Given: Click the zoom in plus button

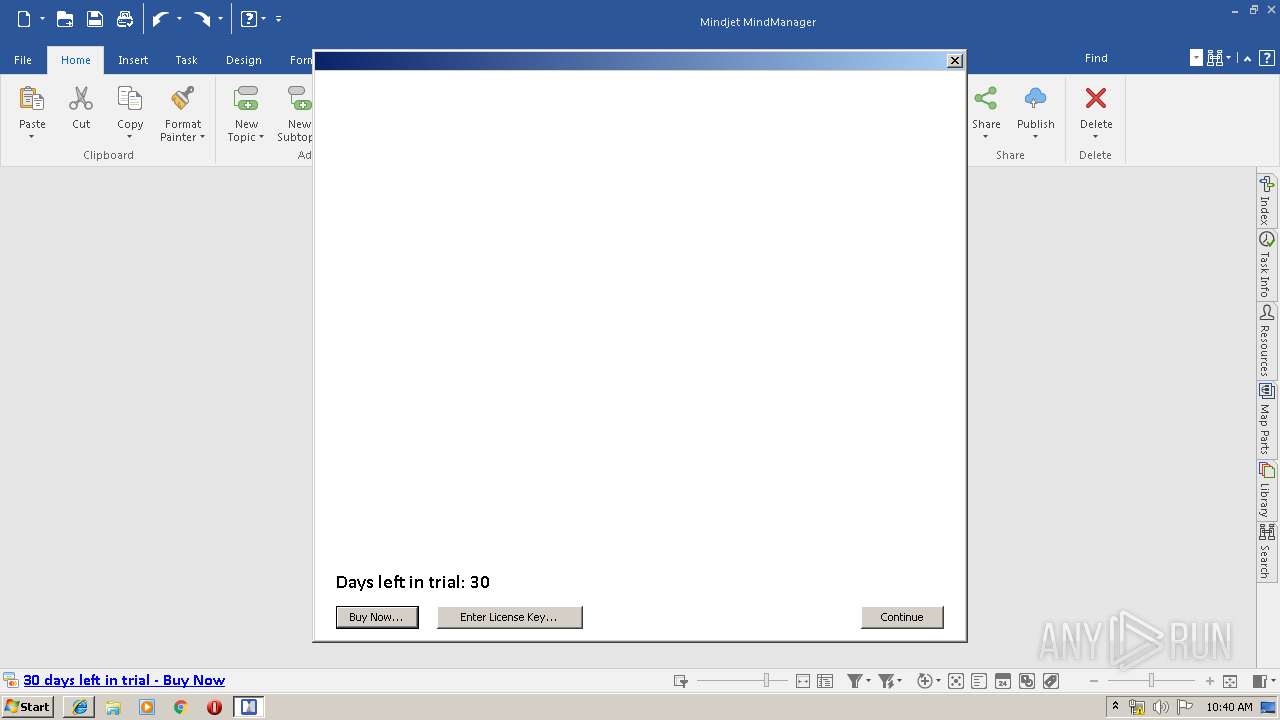Looking at the screenshot, I should pos(1210,681).
